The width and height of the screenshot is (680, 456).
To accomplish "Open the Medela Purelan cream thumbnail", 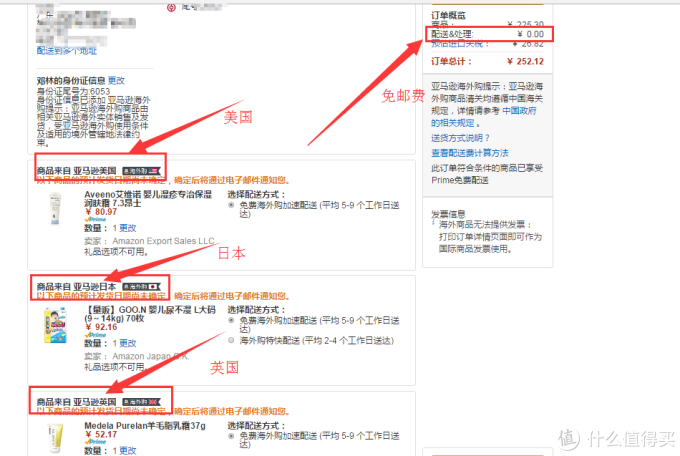I will point(58,438).
